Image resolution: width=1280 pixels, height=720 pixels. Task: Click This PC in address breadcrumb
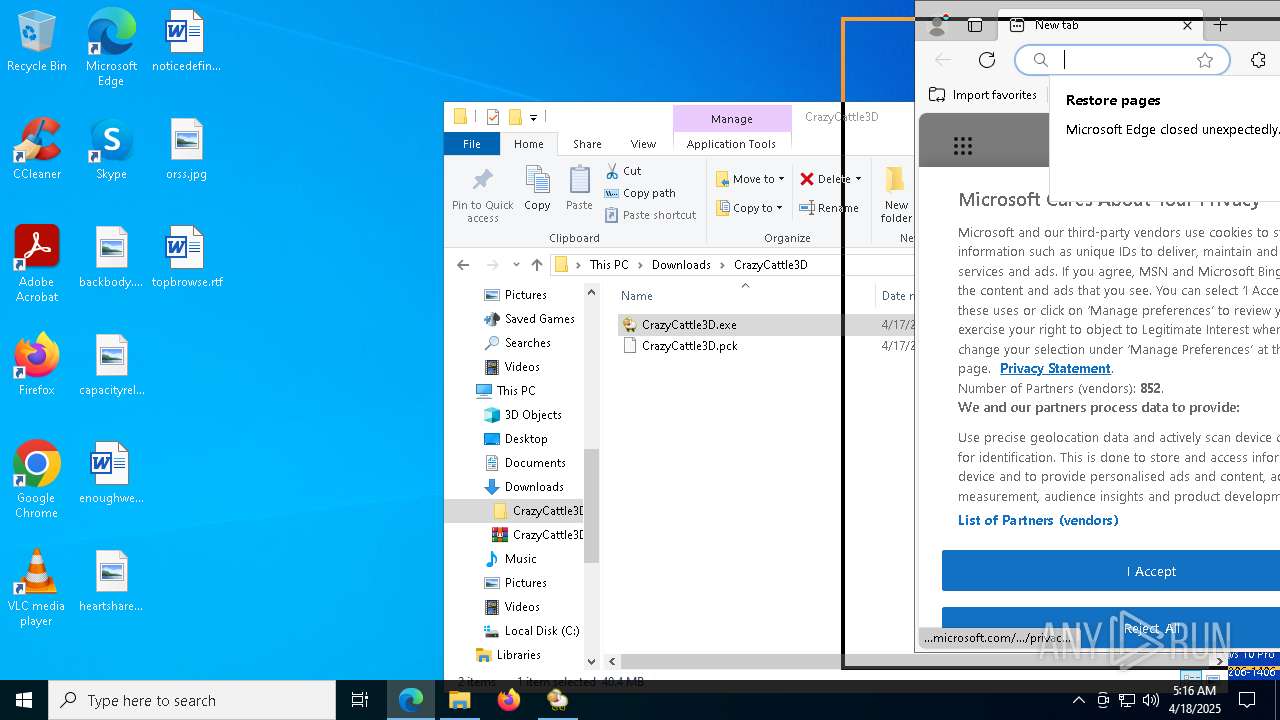coord(609,265)
